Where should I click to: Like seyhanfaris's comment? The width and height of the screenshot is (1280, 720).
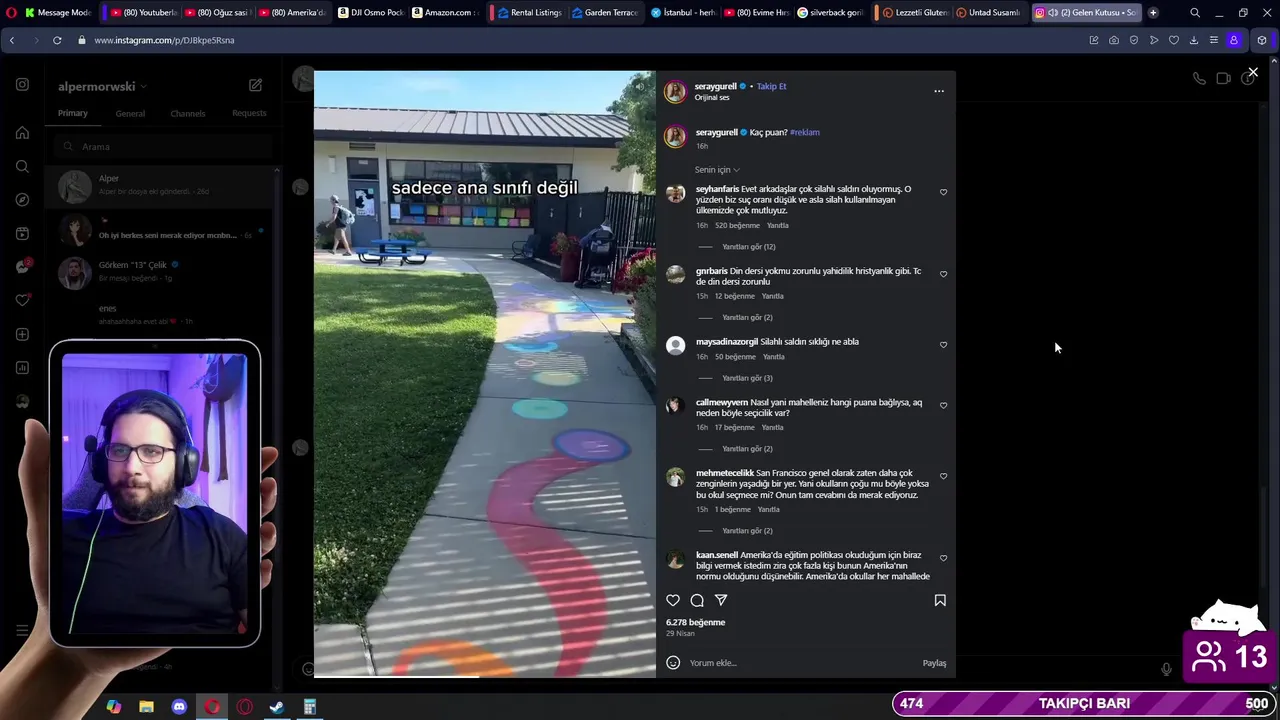(x=943, y=192)
